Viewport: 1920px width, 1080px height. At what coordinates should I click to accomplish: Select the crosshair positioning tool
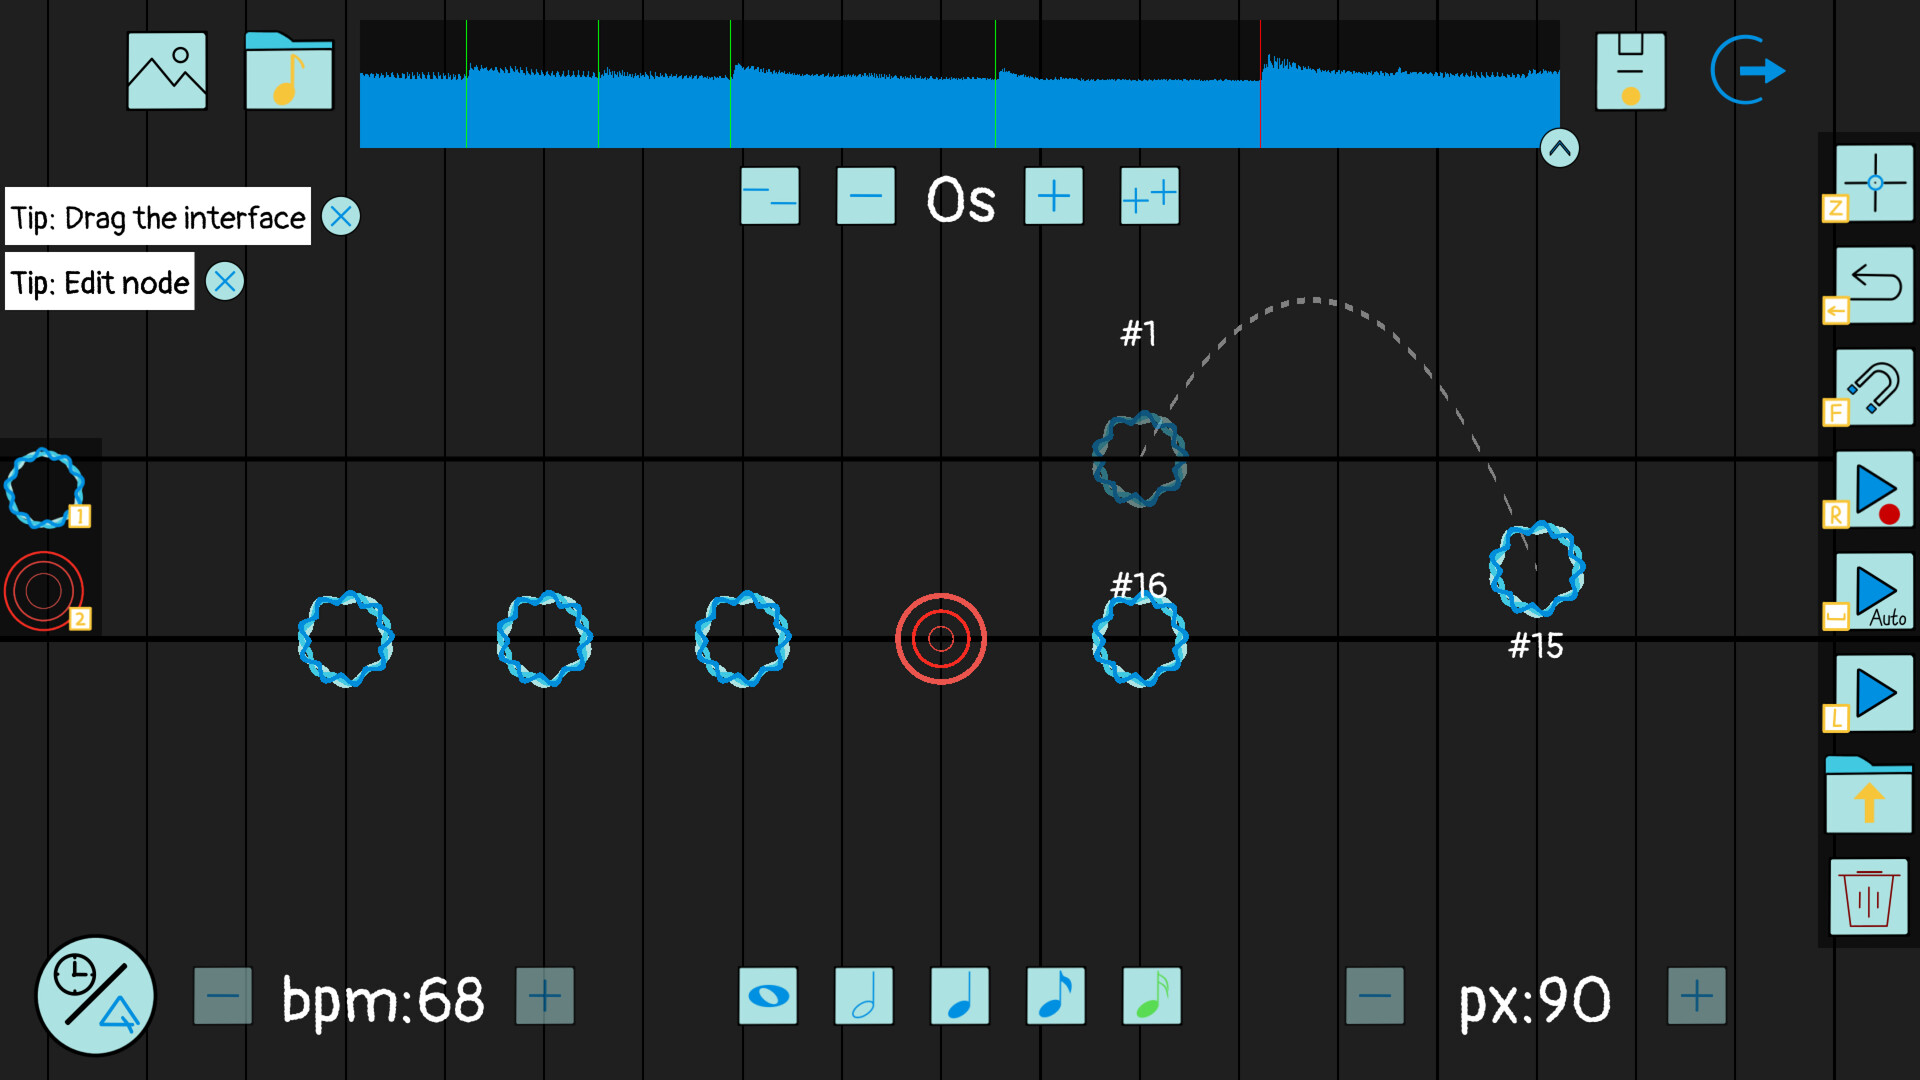tap(1874, 183)
